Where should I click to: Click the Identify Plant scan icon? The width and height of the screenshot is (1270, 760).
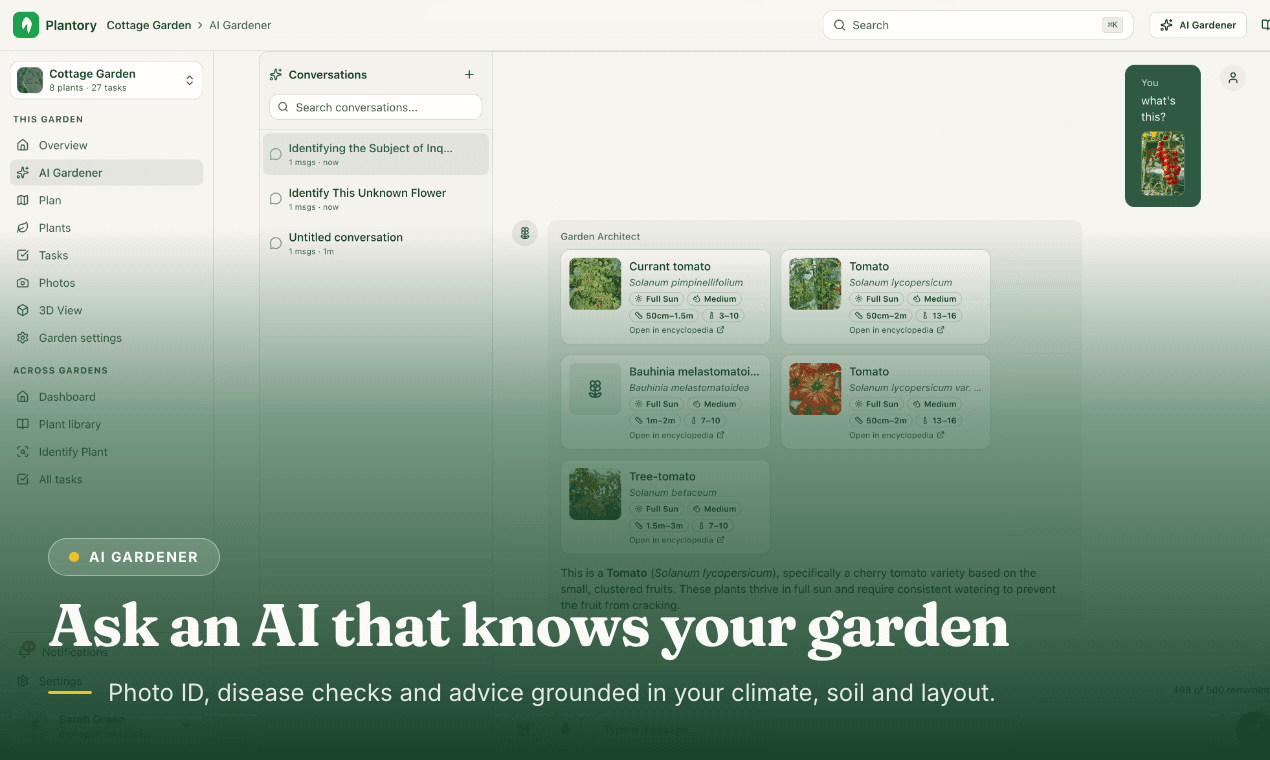tap(23, 452)
